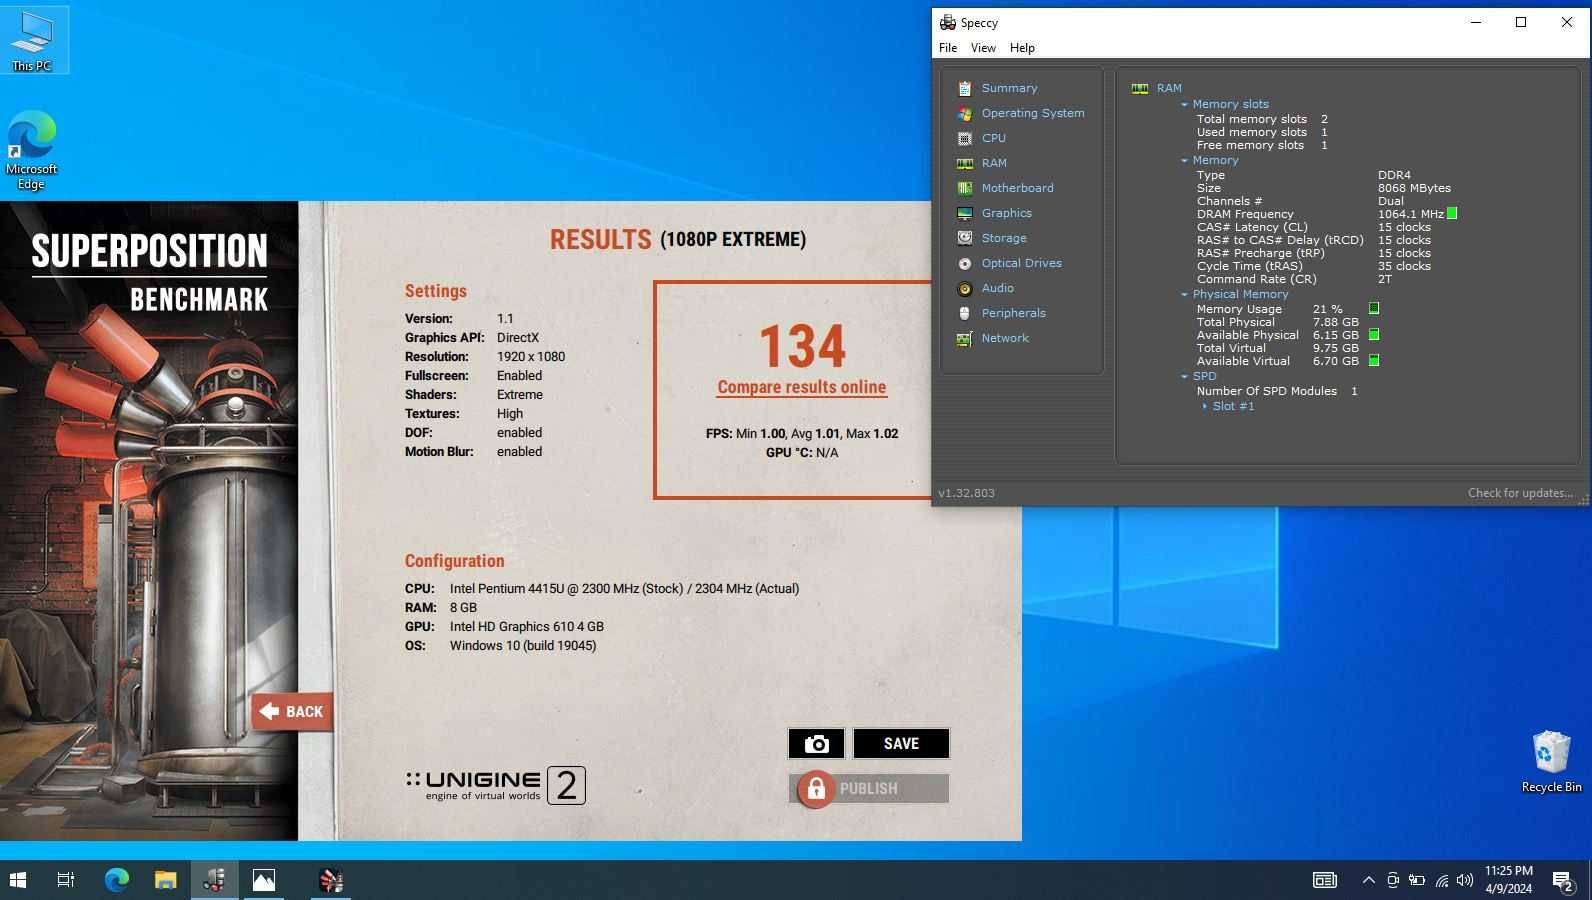This screenshot has height=900, width=1592.
Task: Open the volume control in system tray
Action: [1465, 880]
